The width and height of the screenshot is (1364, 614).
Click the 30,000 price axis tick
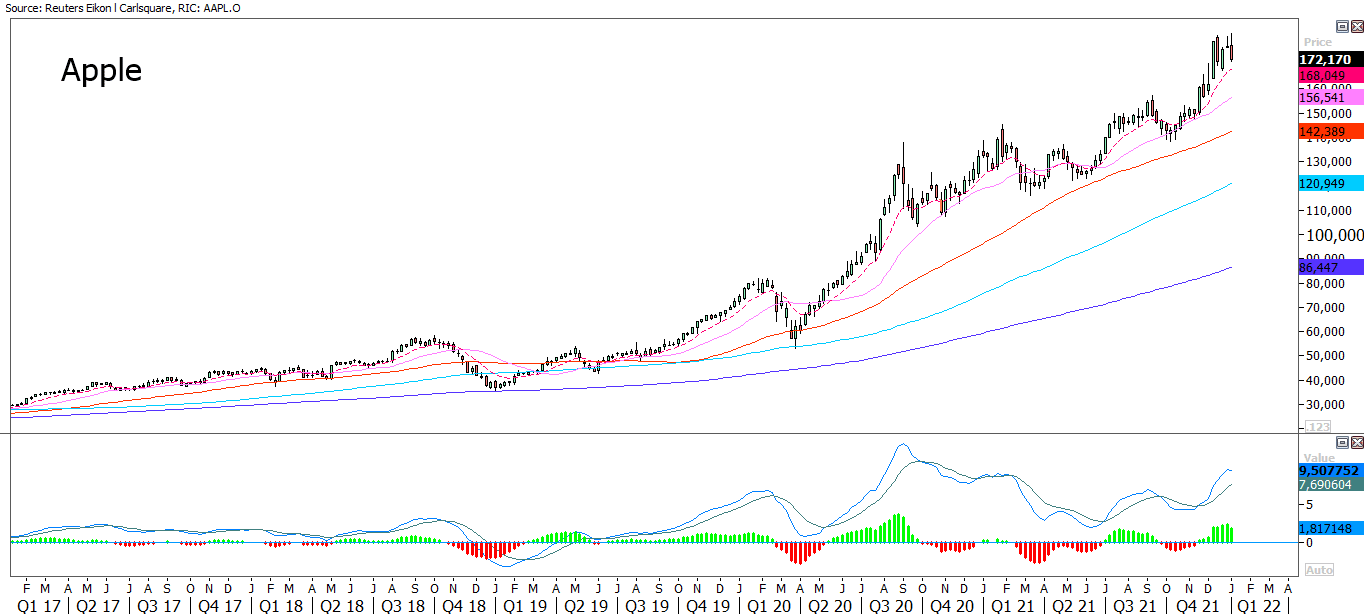tap(1326, 404)
